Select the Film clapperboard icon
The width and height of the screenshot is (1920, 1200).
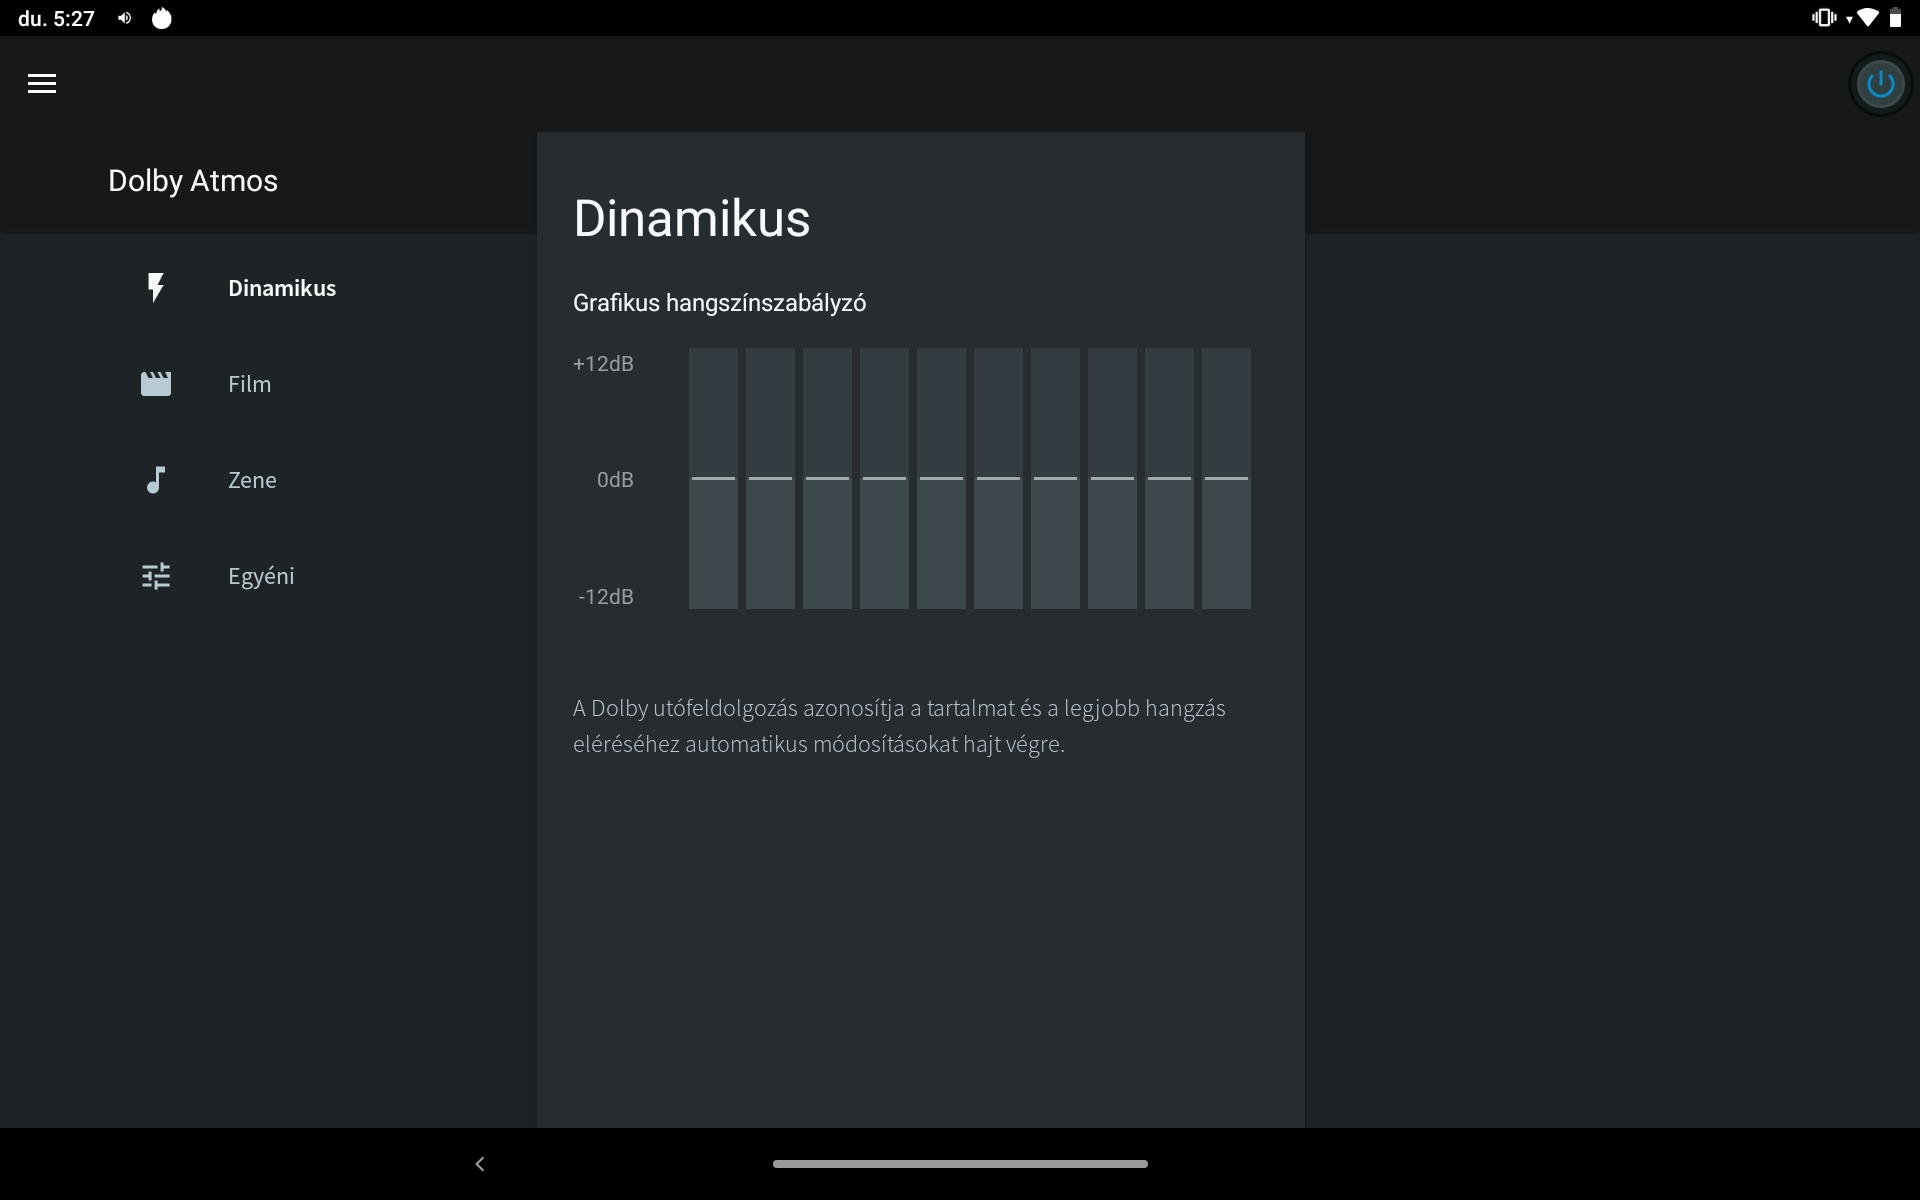(x=155, y=384)
